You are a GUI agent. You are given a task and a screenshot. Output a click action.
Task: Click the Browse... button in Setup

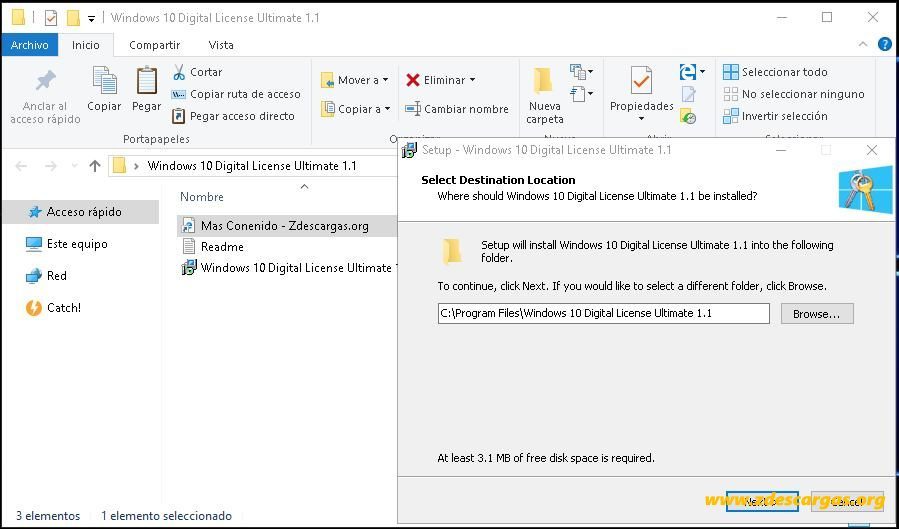(816, 314)
